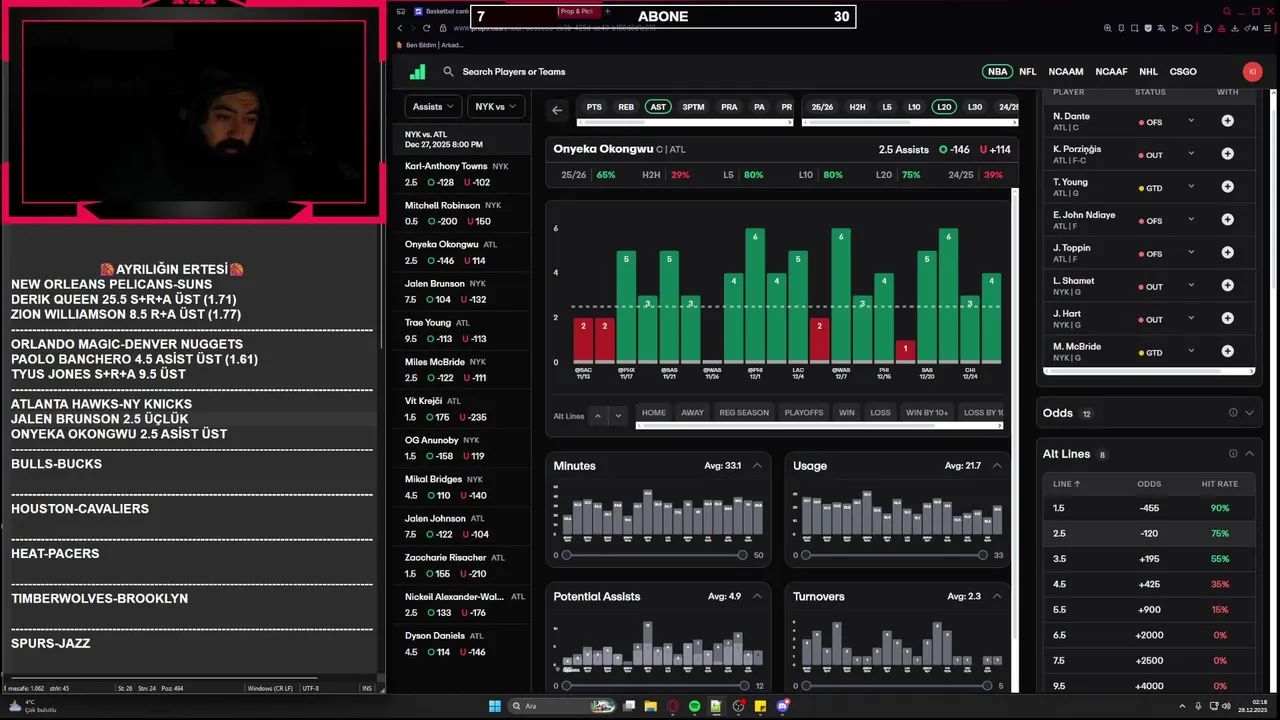This screenshot has width=1280, height=720.
Task: Open the Assists stat dropdown
Action: click(433, 106)
